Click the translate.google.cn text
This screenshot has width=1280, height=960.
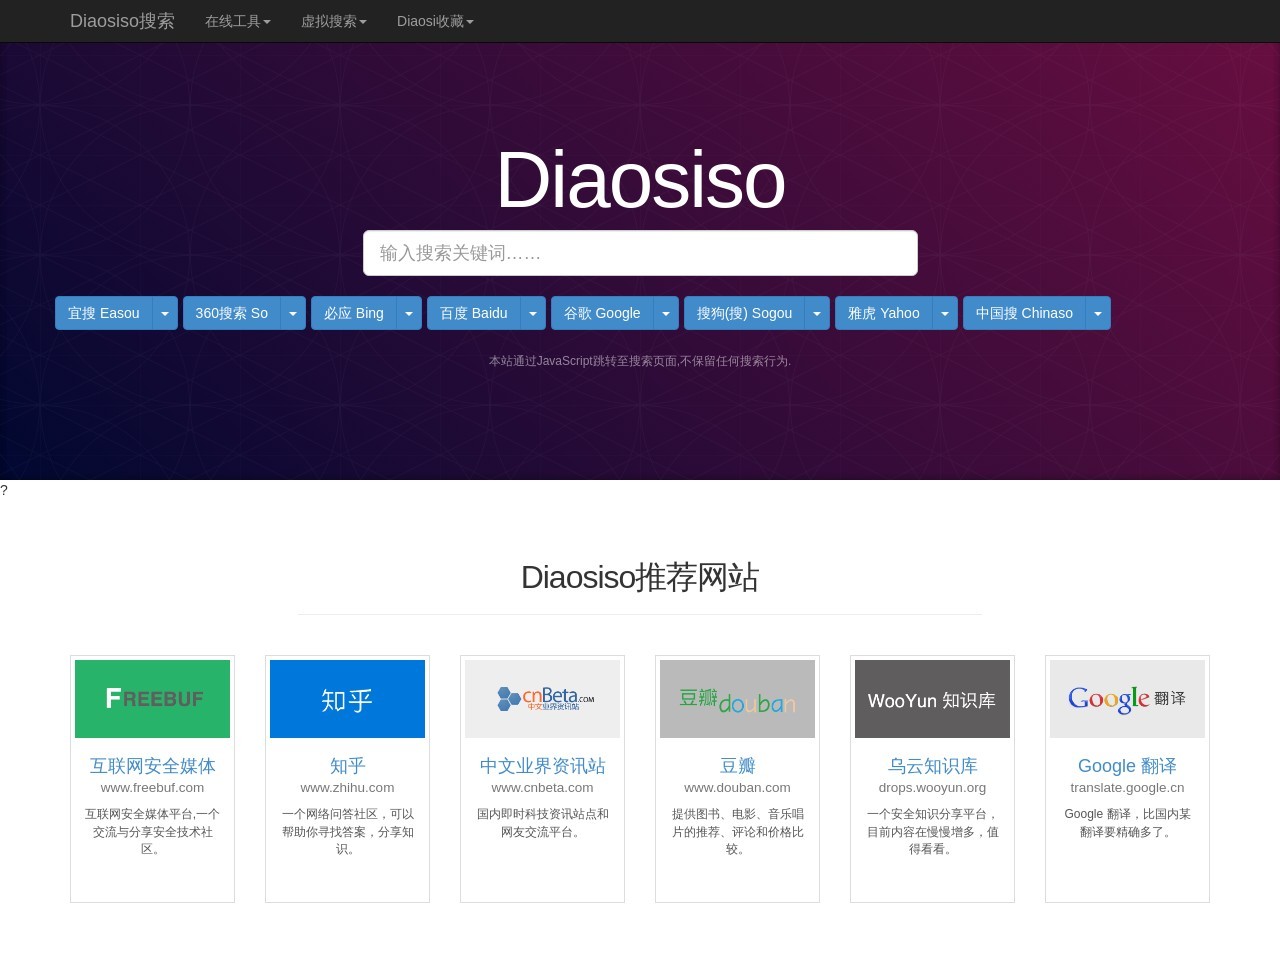(x=1127, y=788)
